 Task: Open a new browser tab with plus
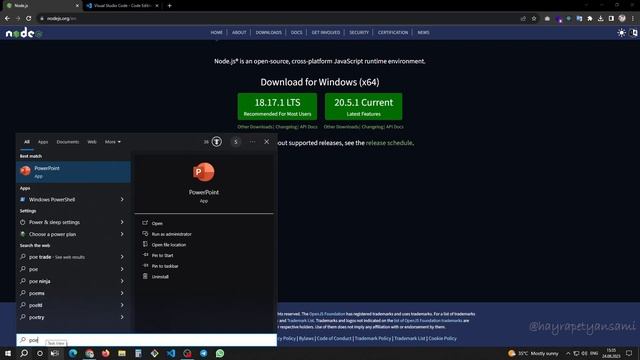tap(169, 6)
